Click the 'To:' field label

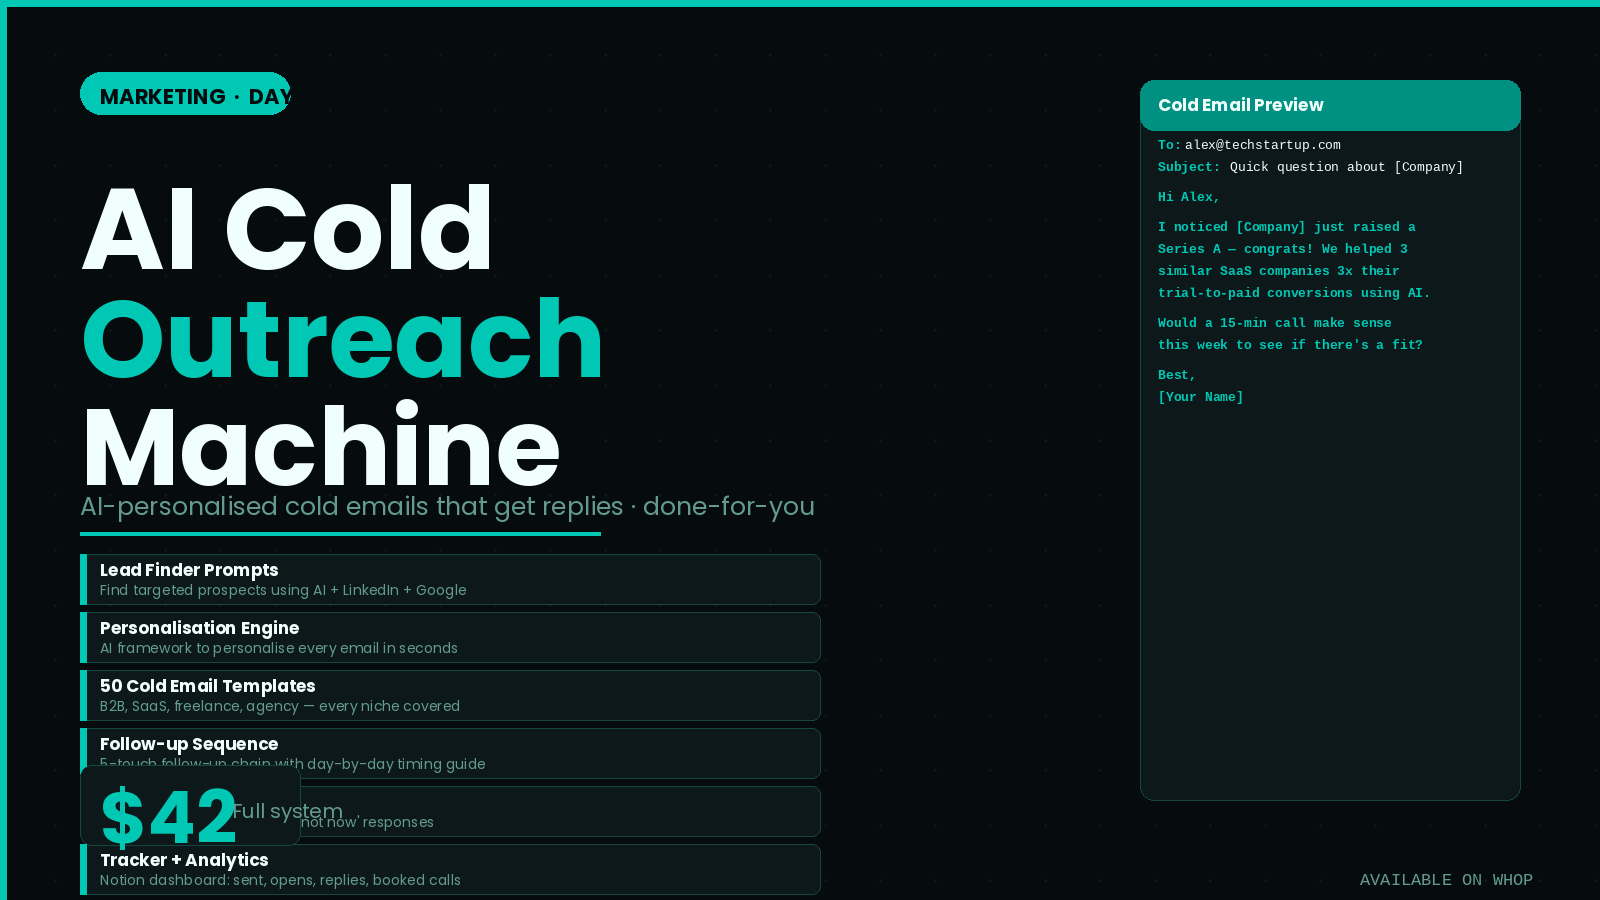tap(1169, 145)
